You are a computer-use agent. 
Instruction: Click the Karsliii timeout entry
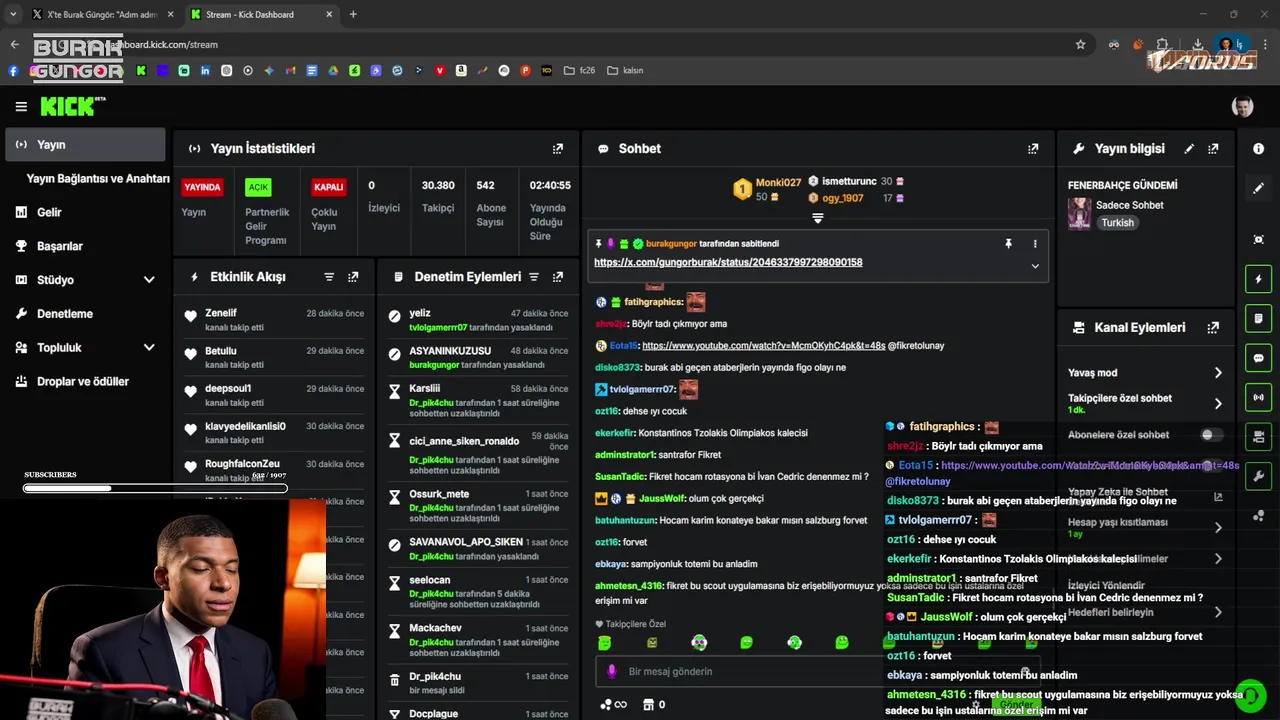pos(480,400)
